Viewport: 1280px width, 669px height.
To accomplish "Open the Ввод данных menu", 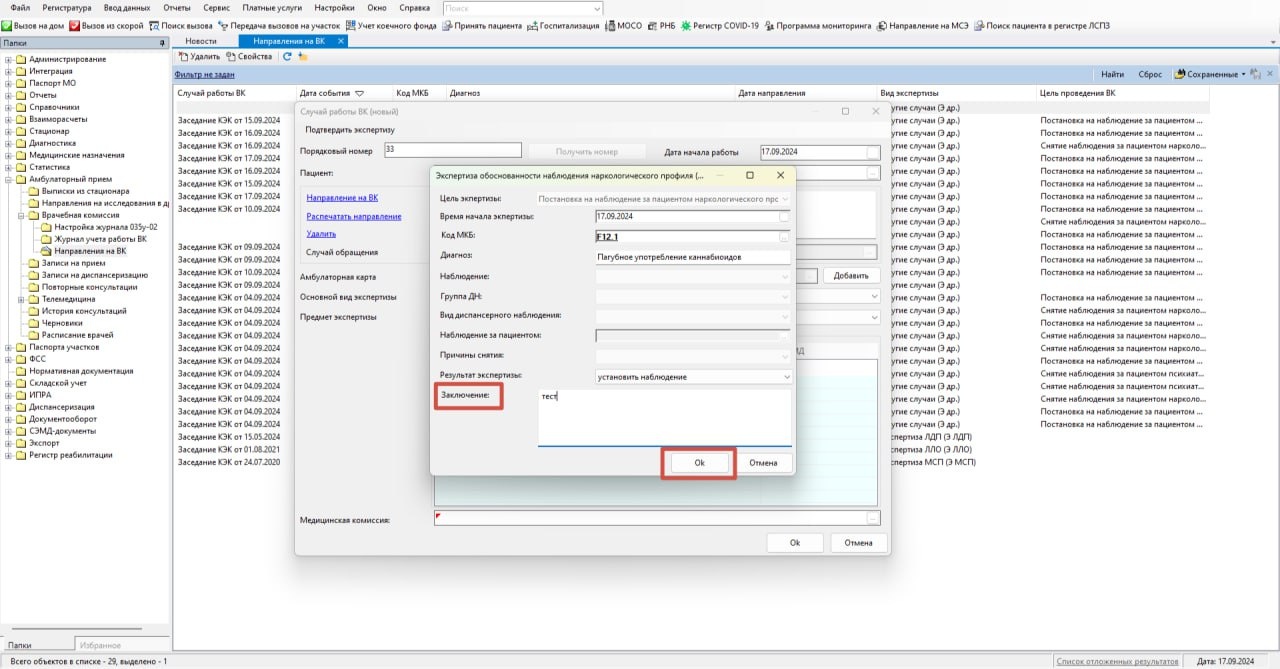I will 127,7.
